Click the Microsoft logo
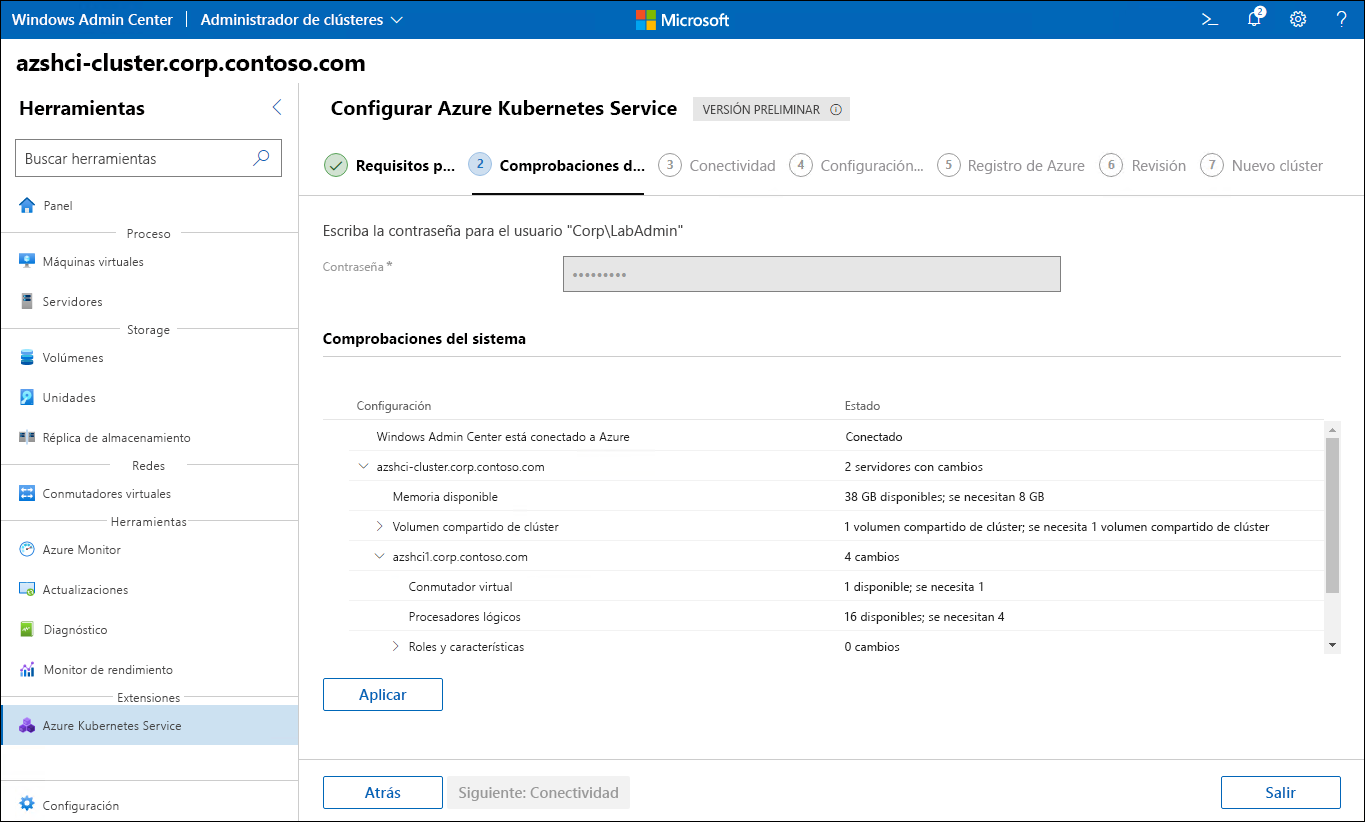 tap(683, 19)
